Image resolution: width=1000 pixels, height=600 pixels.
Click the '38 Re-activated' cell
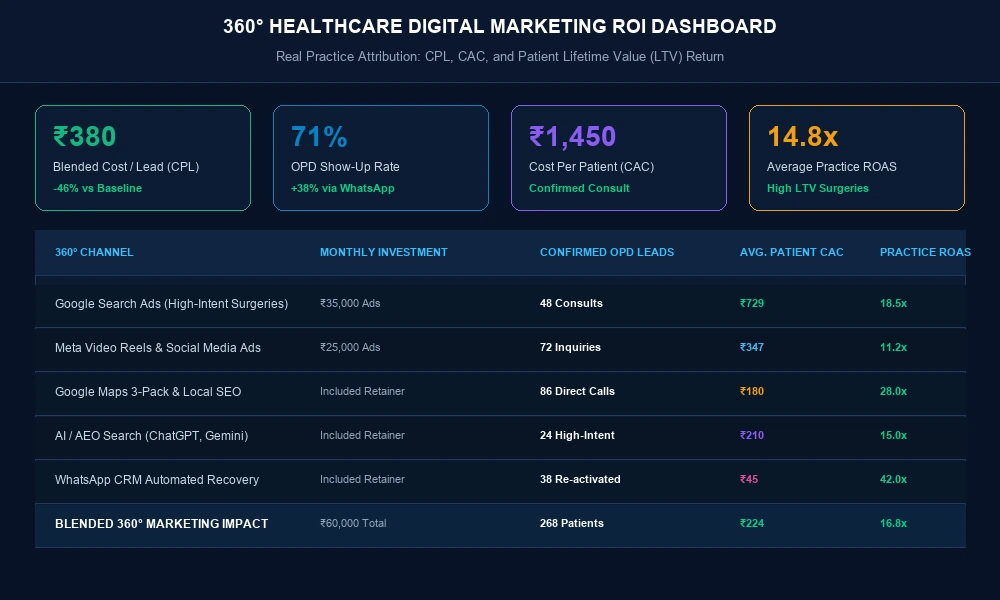580,479
